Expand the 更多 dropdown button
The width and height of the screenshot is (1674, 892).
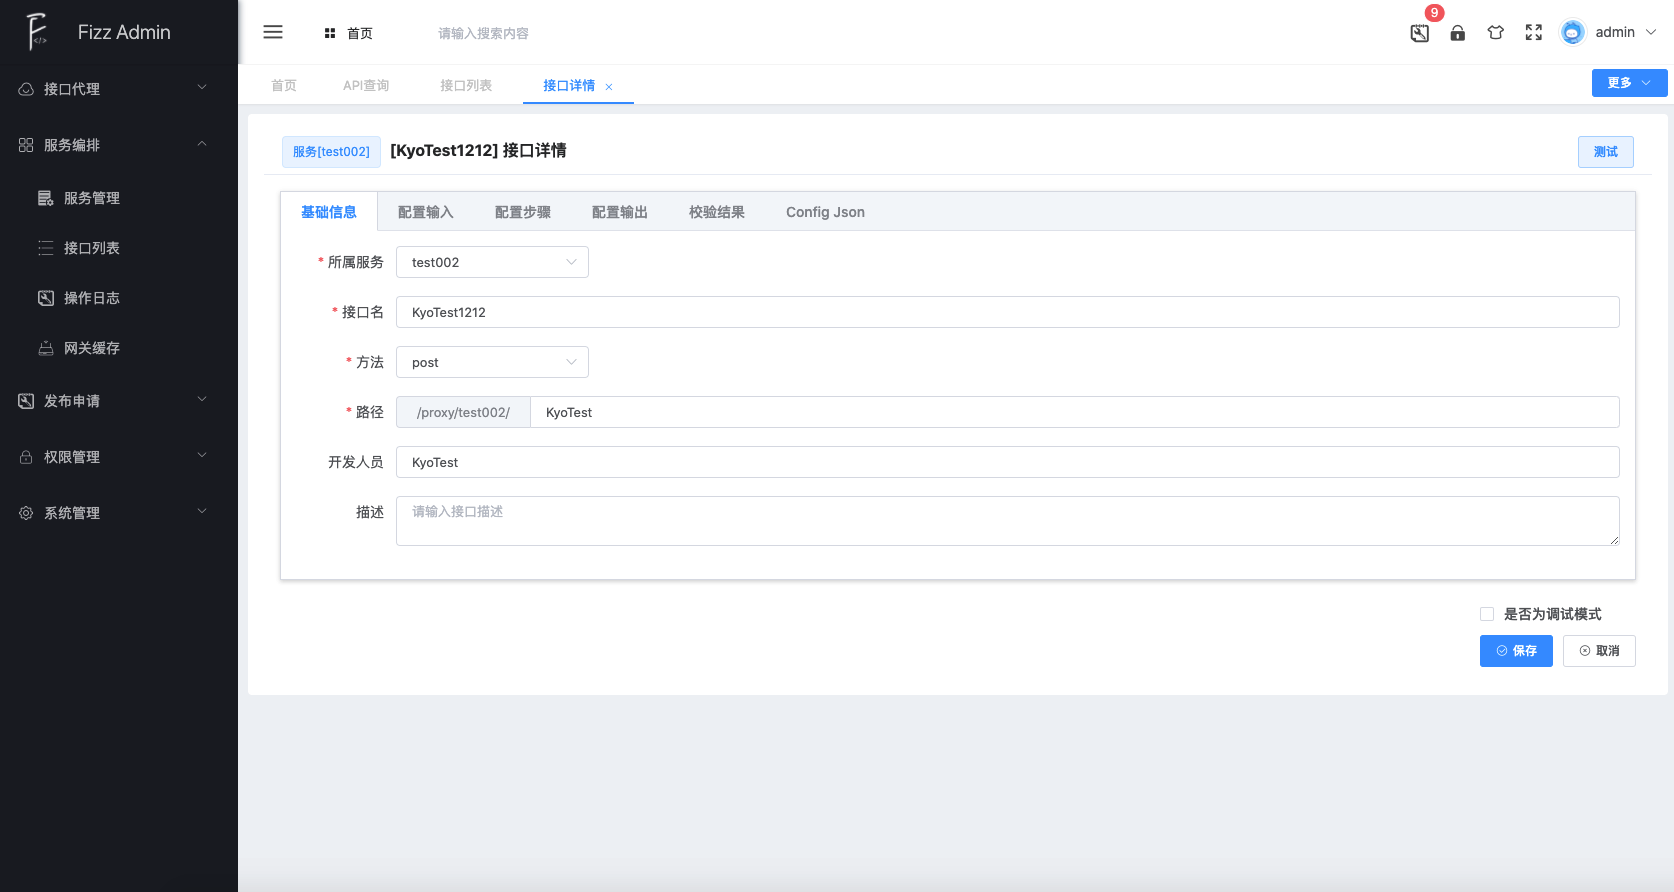tap(1629, 83)
